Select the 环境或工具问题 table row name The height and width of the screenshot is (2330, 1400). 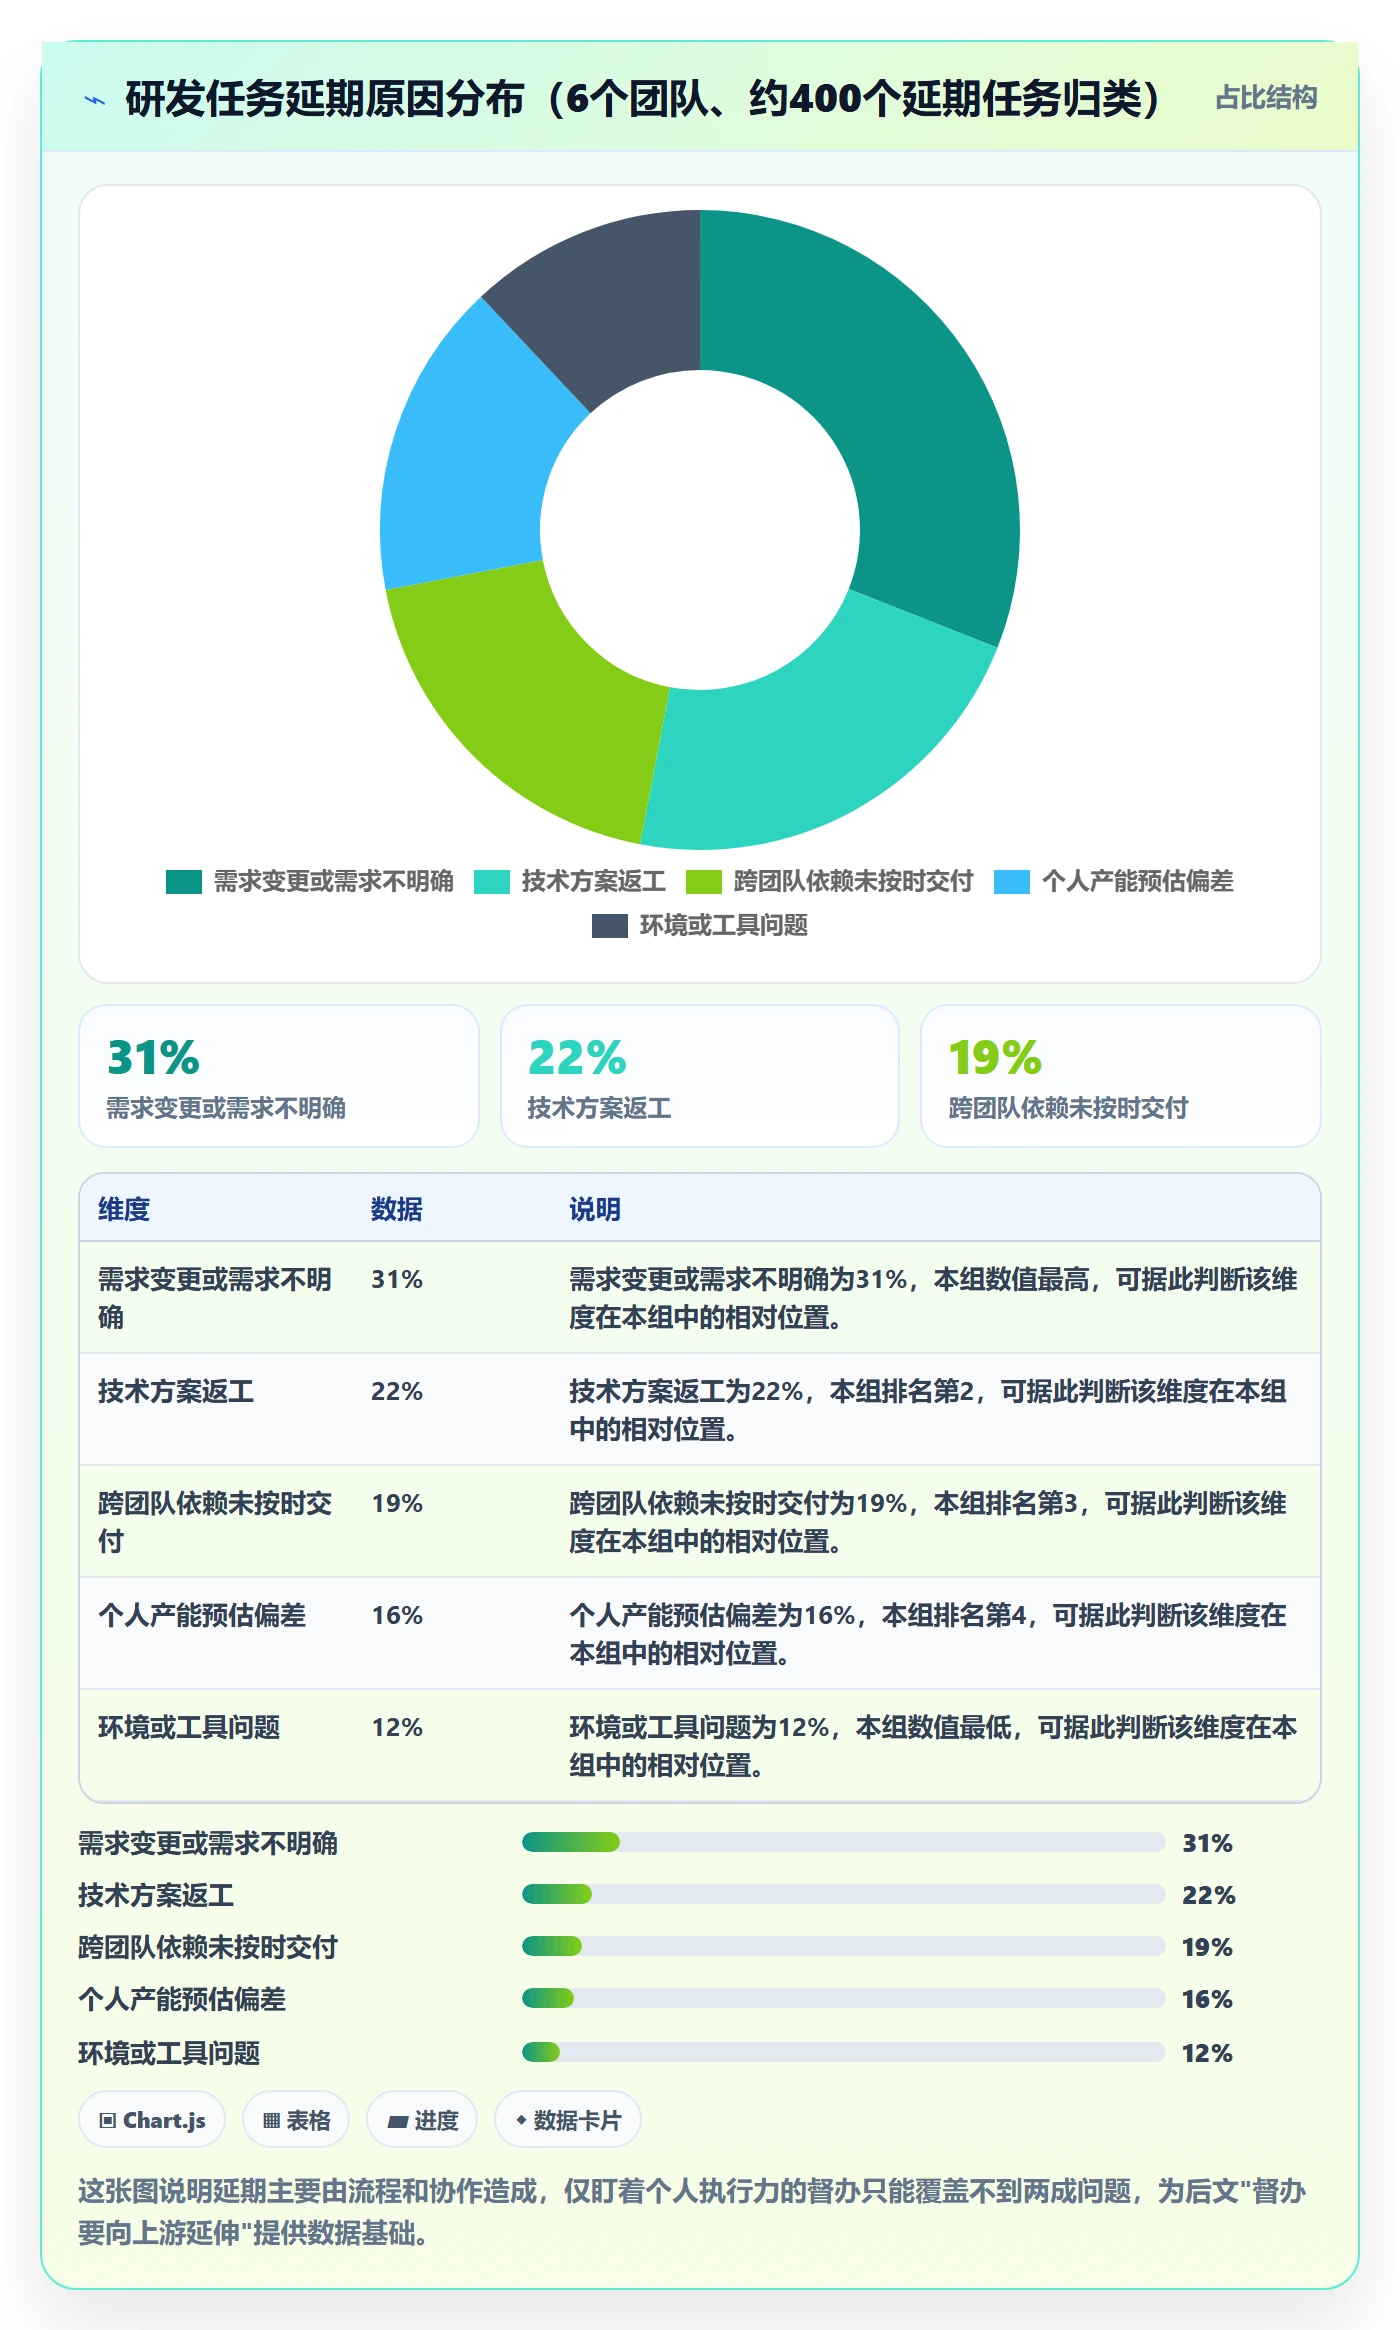189,1727
